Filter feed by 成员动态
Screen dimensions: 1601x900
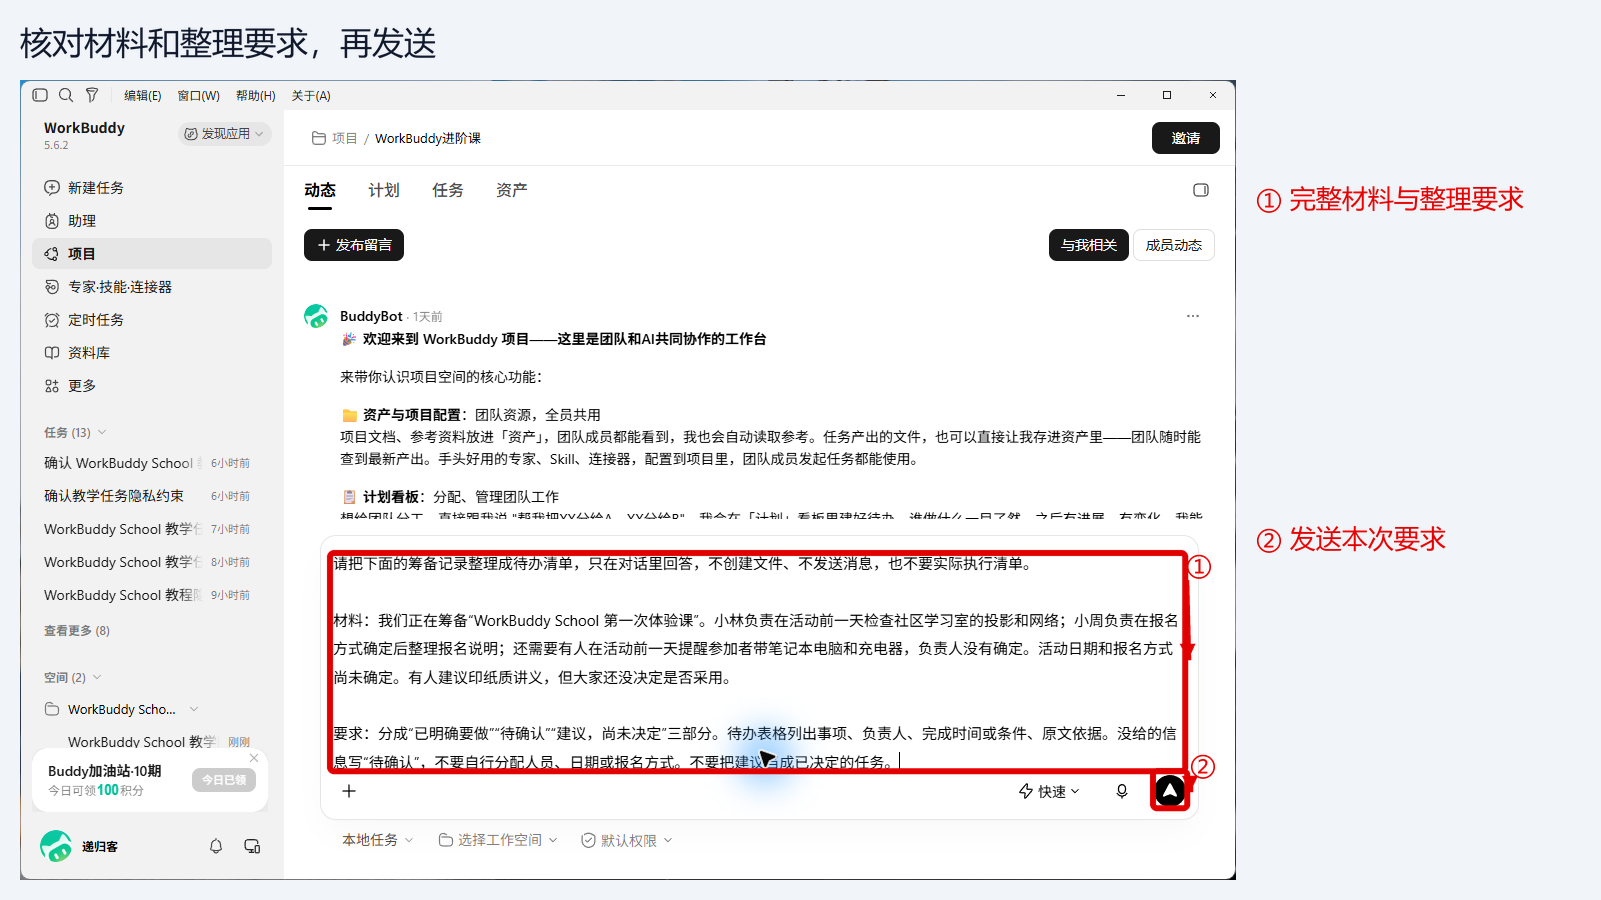(1174, 245)
